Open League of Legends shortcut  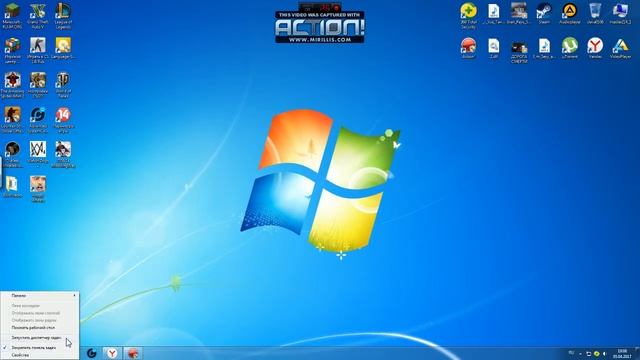[x=63, y=16]
